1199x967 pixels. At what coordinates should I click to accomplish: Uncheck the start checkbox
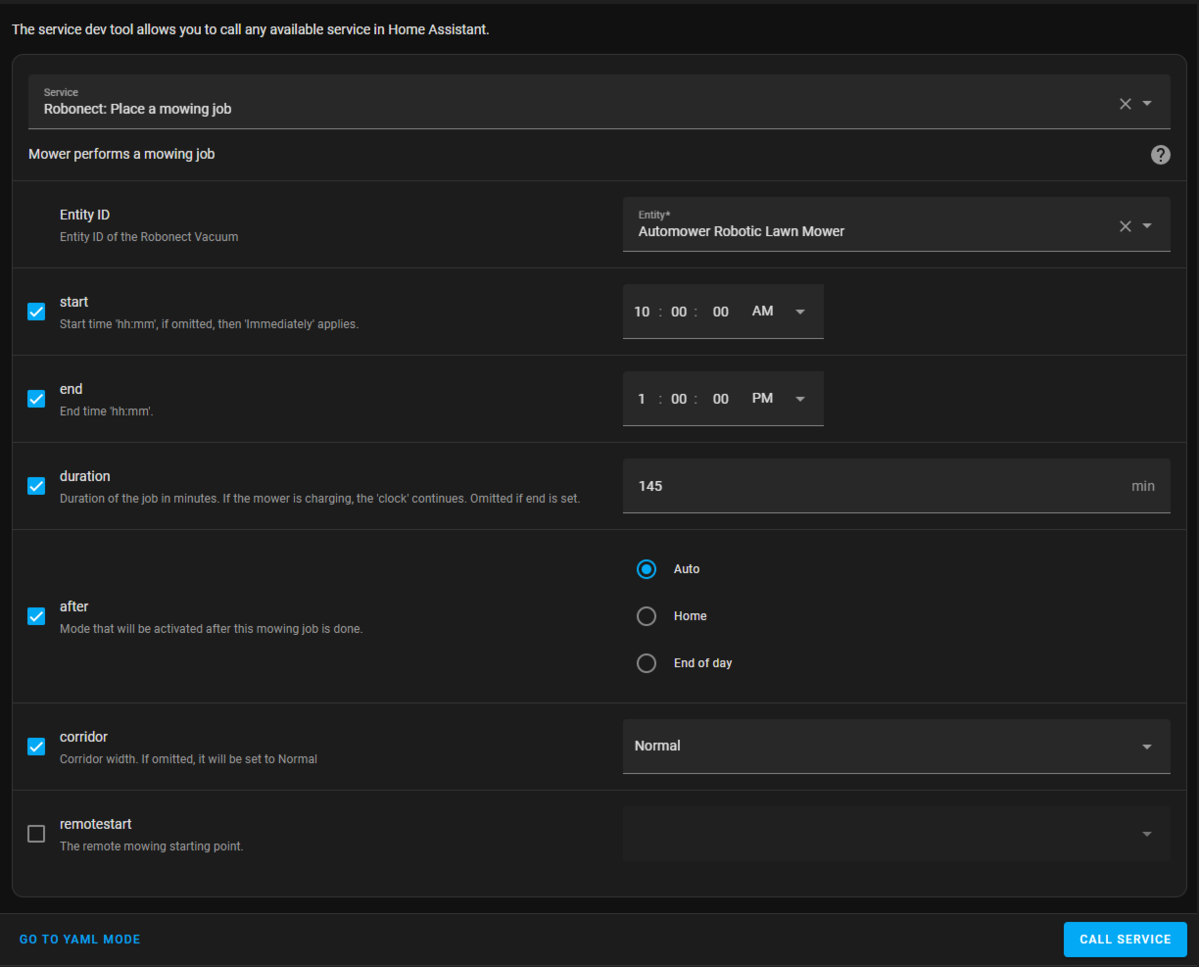pyautogui.click(x=36, y=312)
